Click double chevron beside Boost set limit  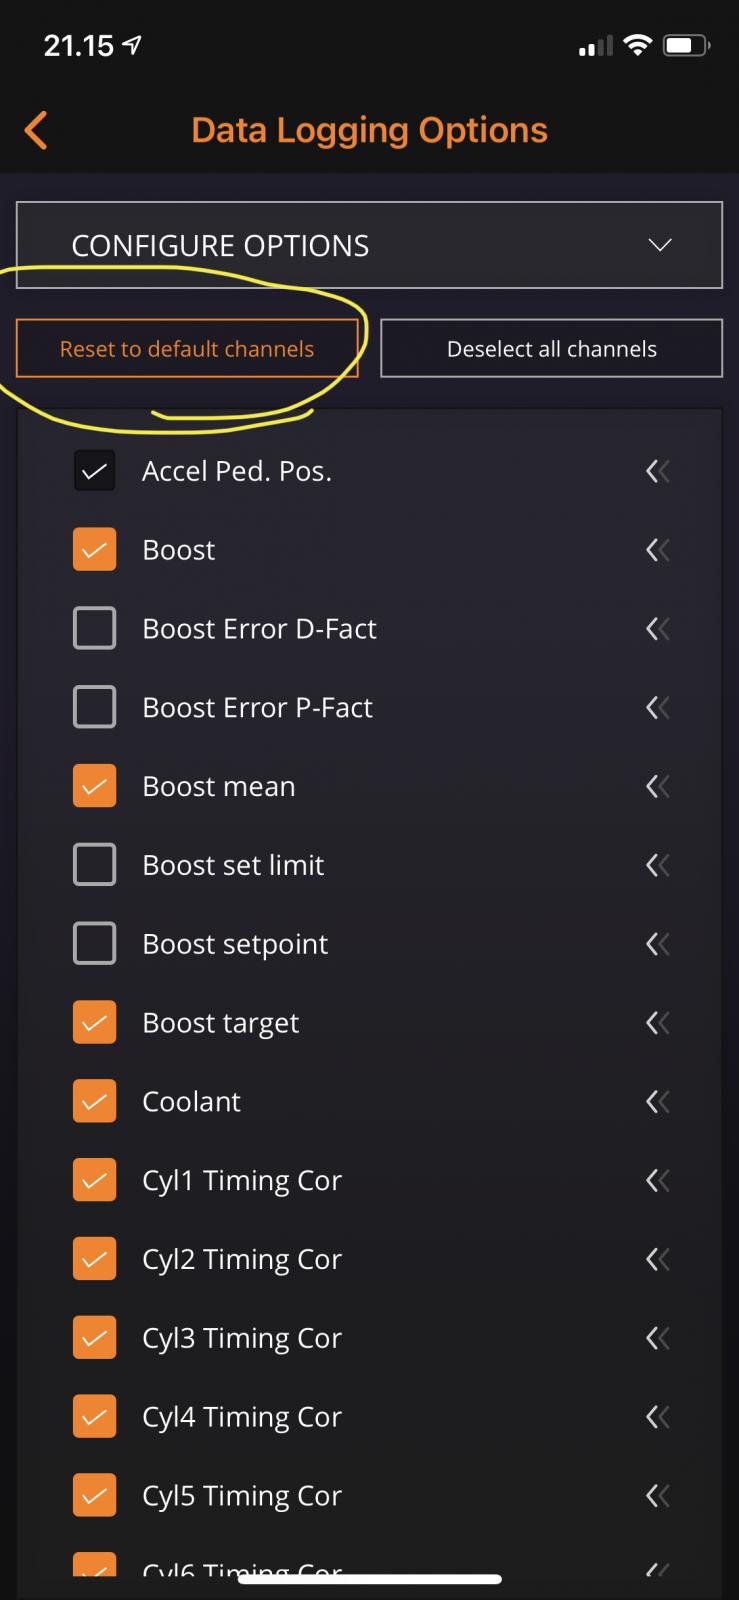[657, 865]
